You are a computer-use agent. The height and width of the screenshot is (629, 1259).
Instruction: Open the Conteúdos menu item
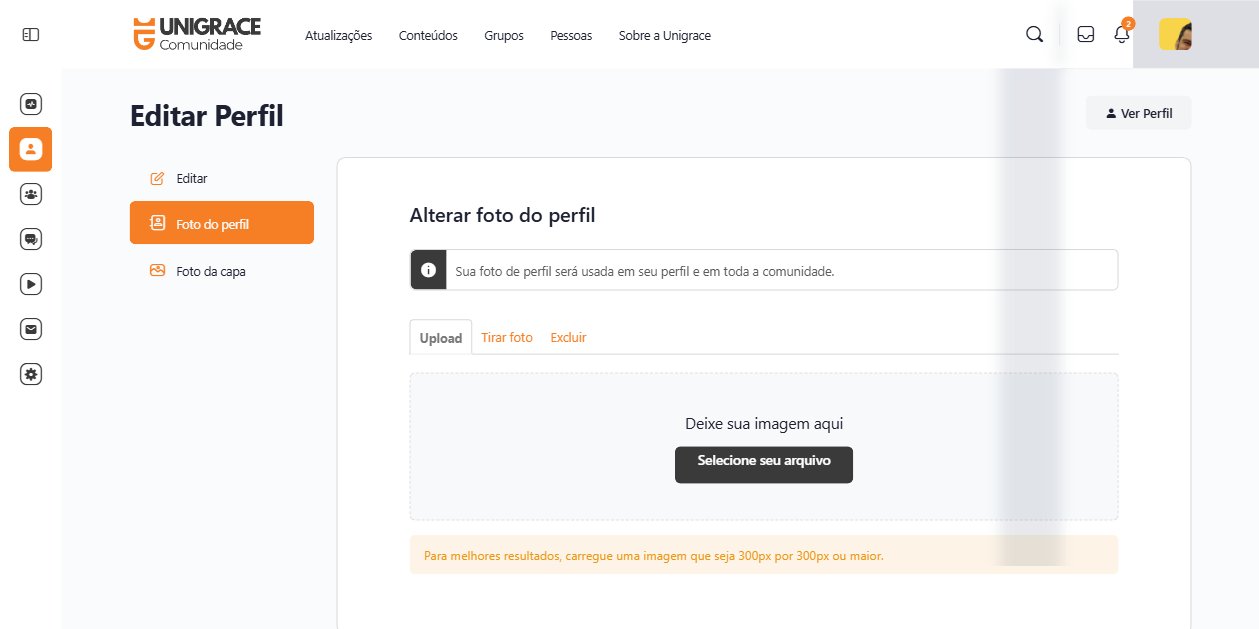click(x=428, y=35)
